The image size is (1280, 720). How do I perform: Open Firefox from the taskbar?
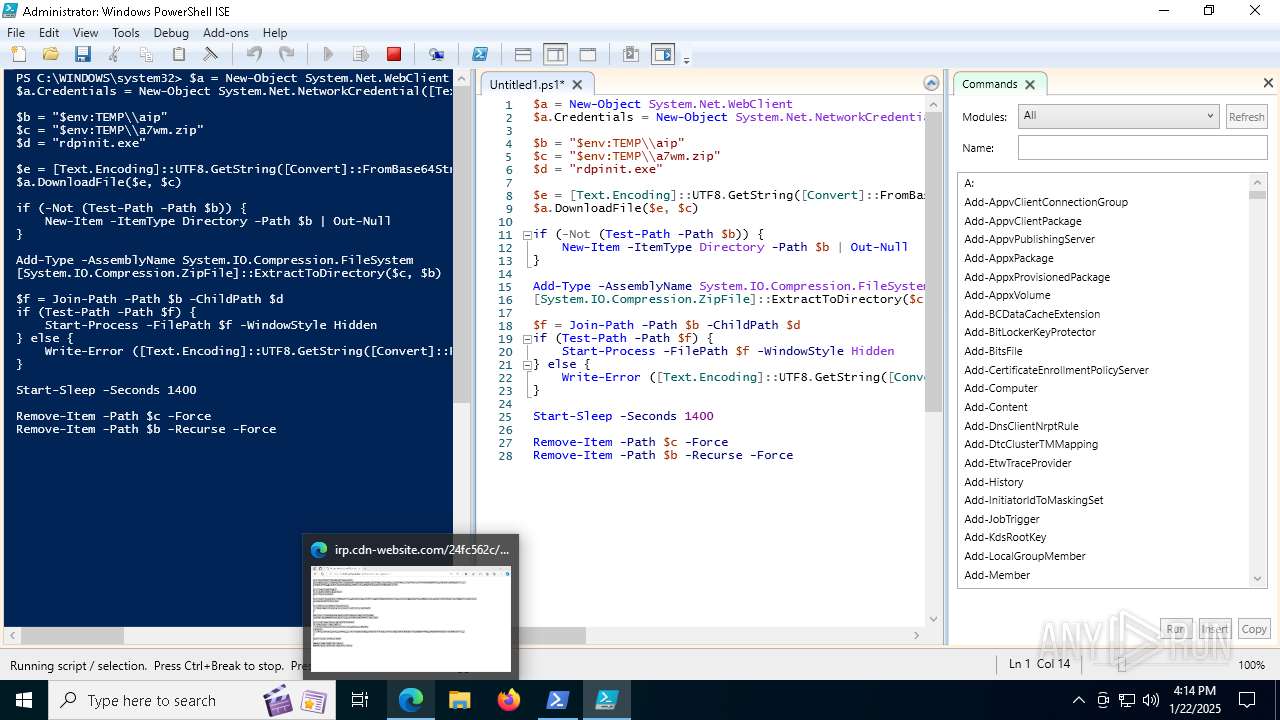508,700
